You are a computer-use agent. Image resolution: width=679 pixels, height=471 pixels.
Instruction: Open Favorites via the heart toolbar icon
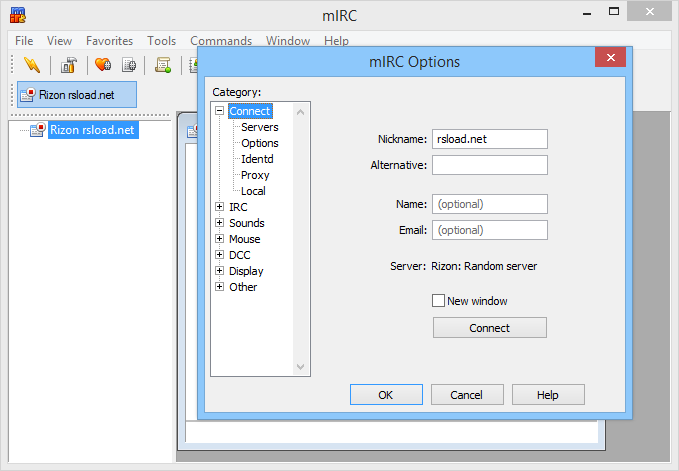(103, 65)
